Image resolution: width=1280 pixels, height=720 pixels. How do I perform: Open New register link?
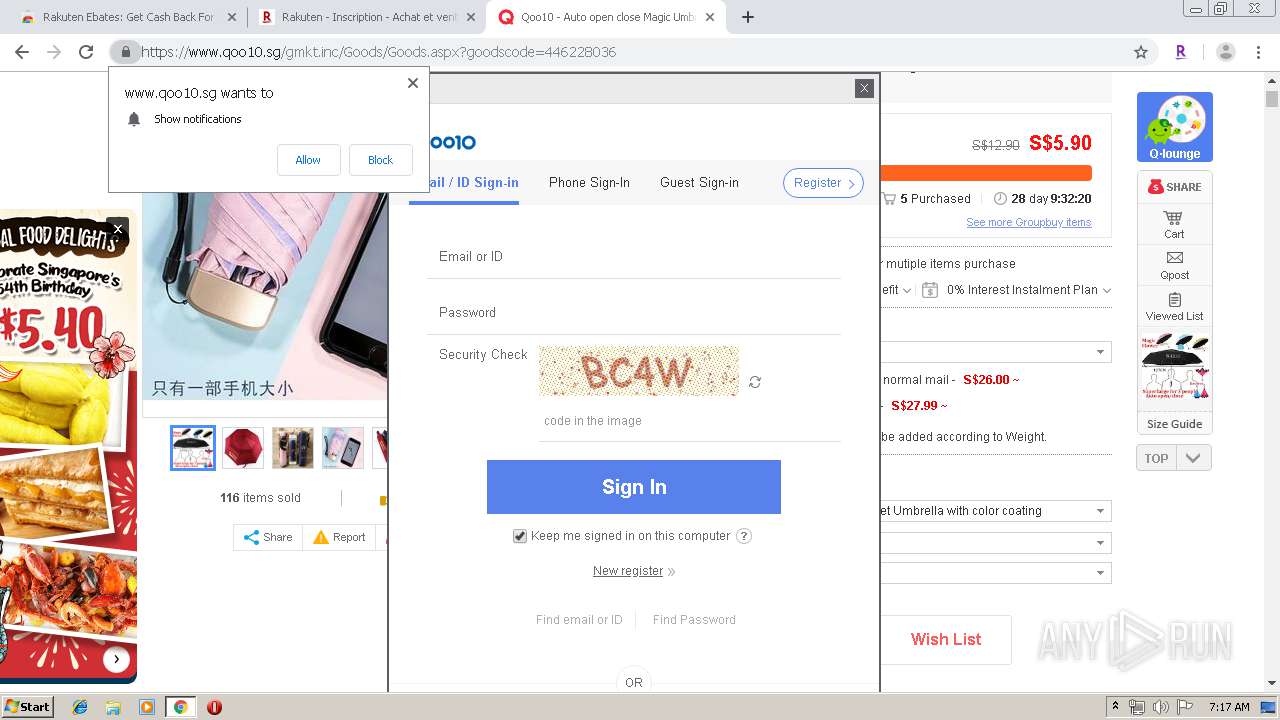pos(628,571)
